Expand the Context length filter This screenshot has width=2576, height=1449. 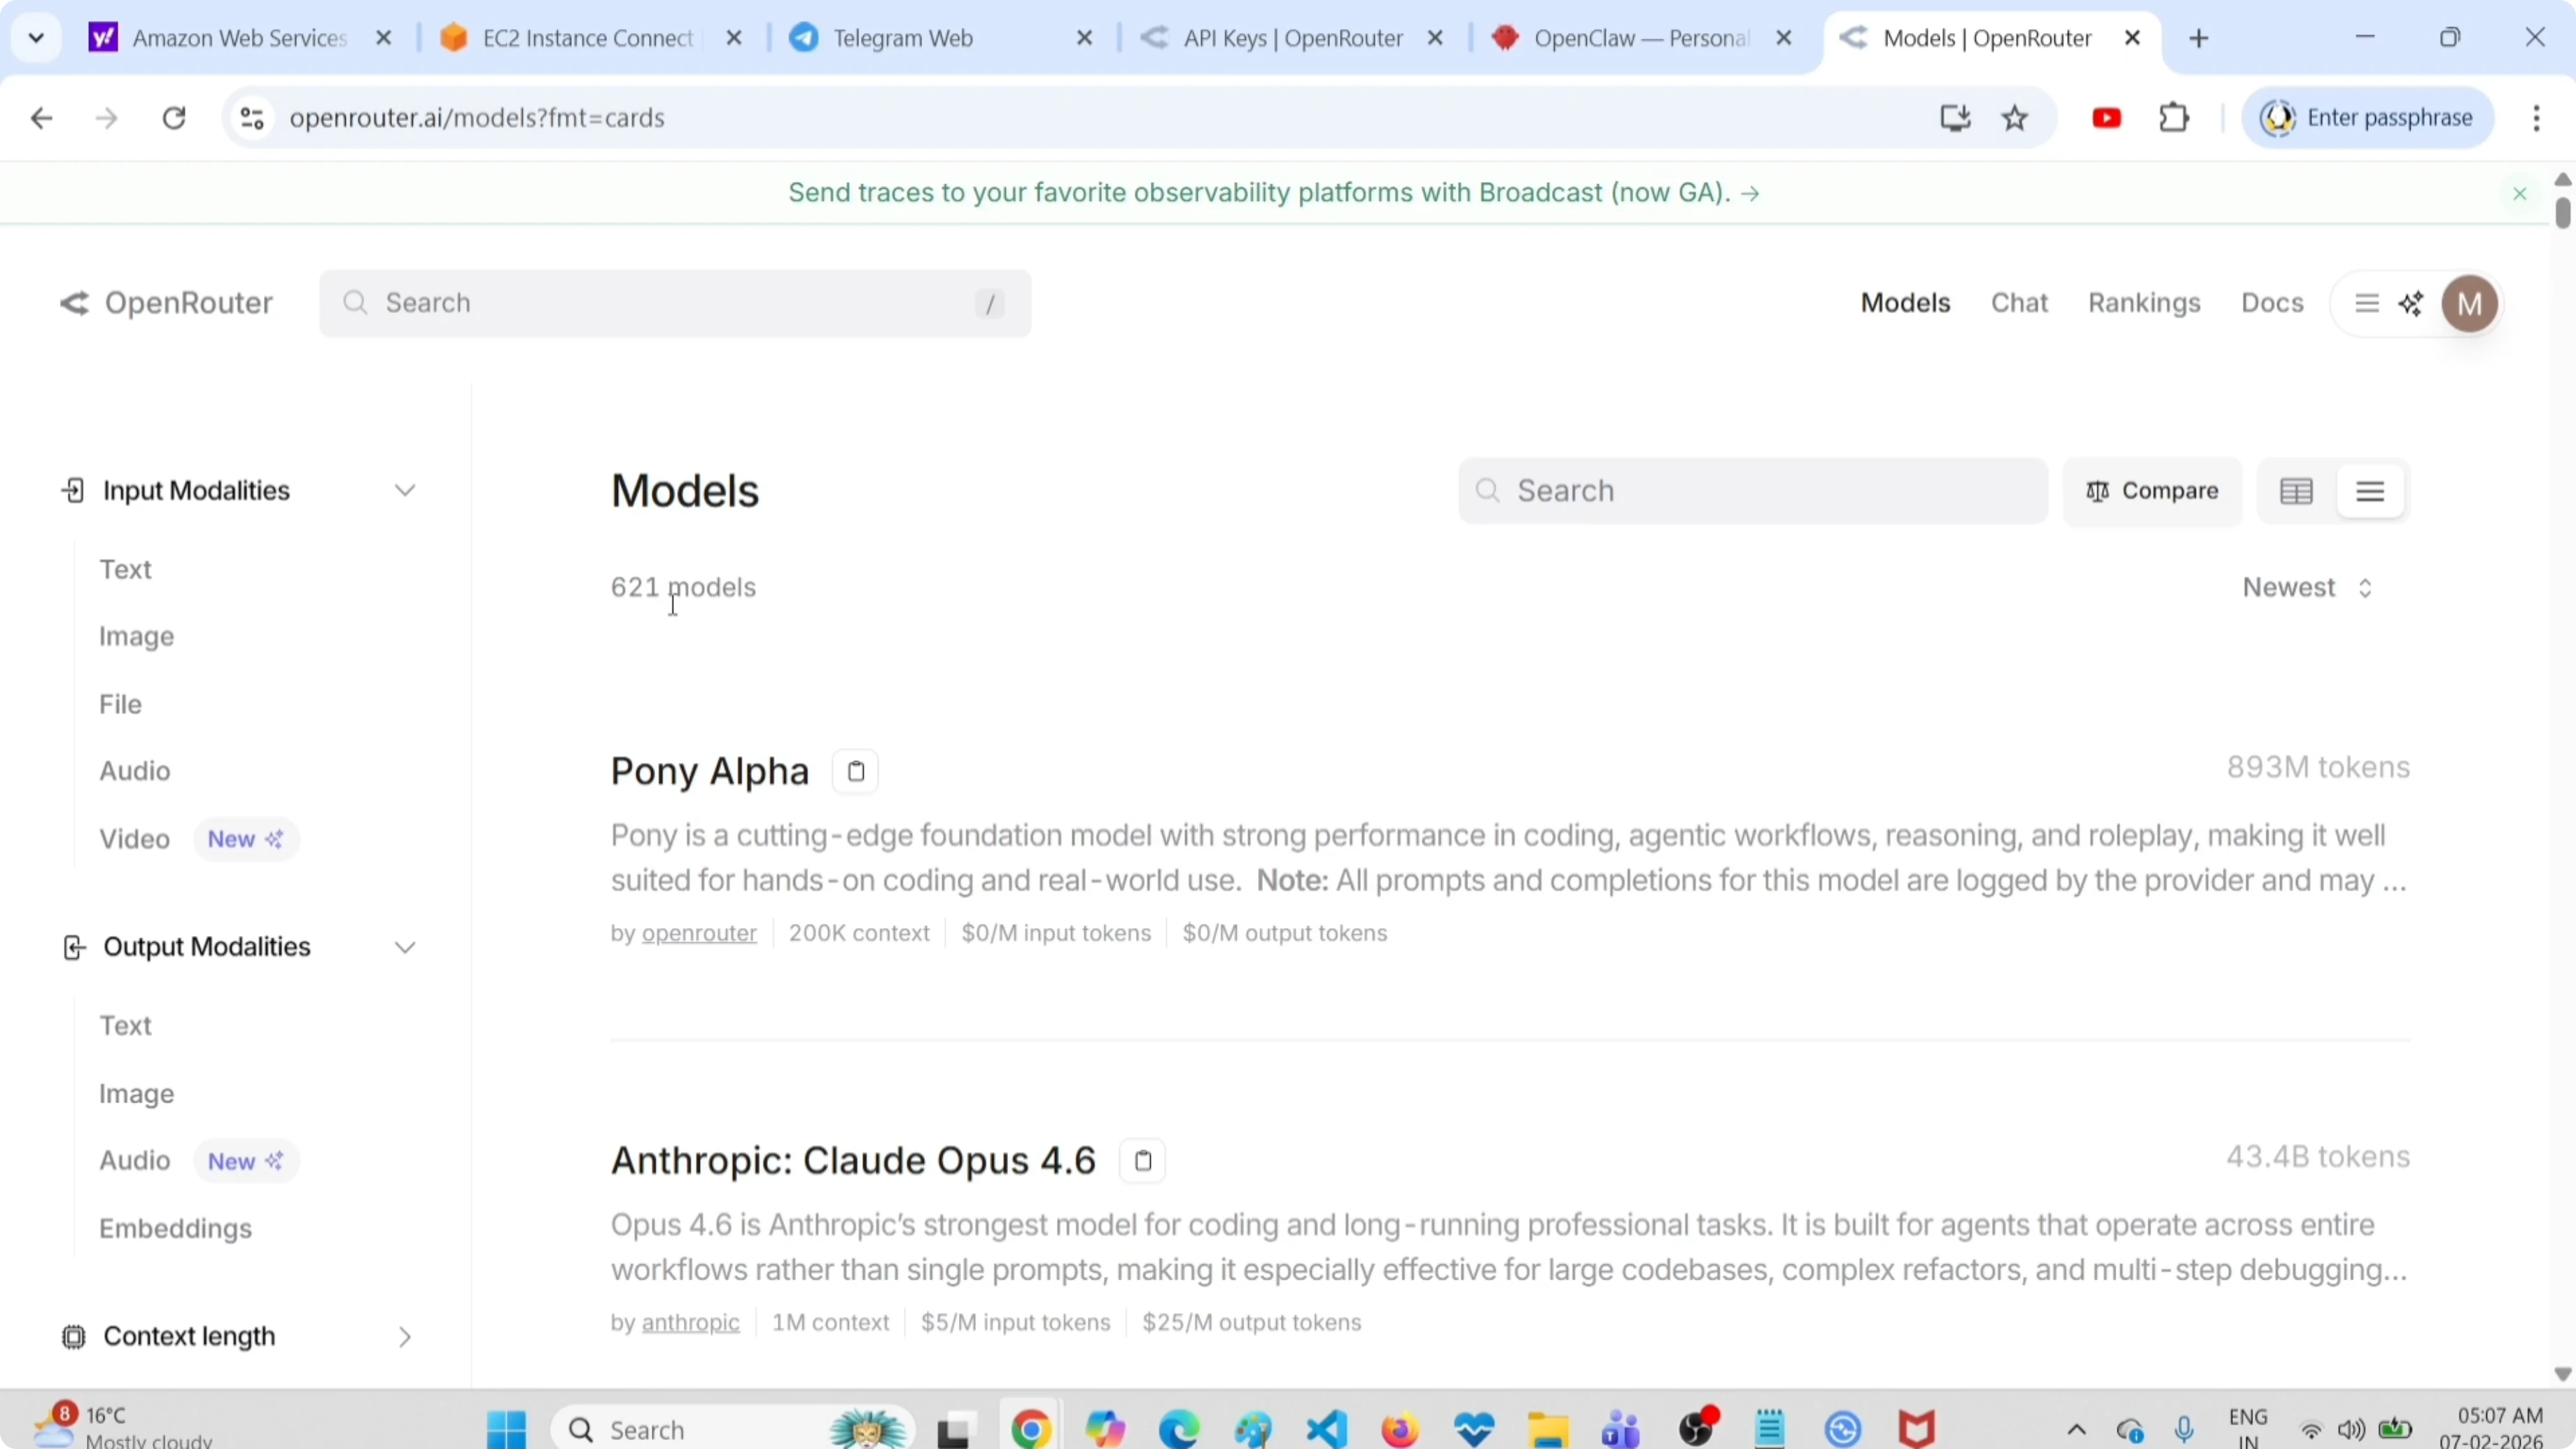[x=404, y=1336]
